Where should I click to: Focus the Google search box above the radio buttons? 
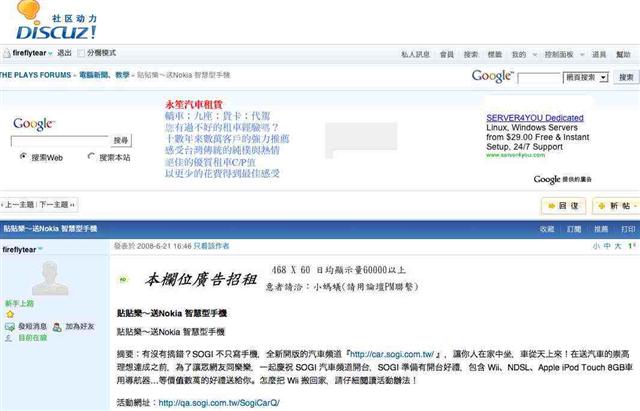[x=60, y=141]
